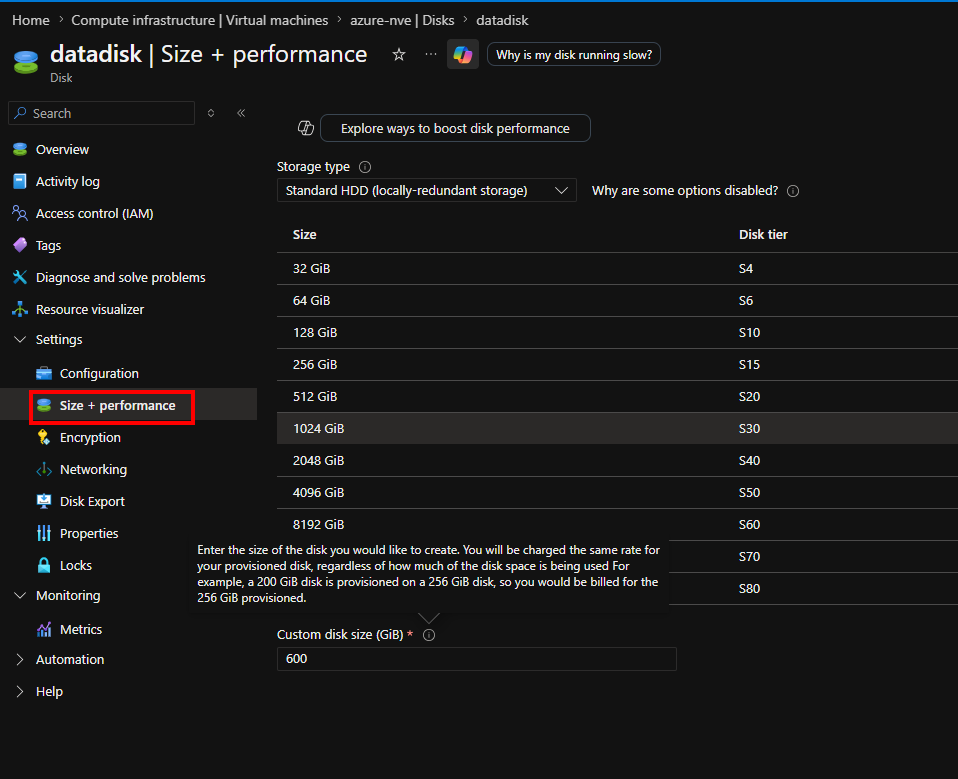Expand the Help section
The height and width of the screenshot is (779, 958).
(20, 691)
